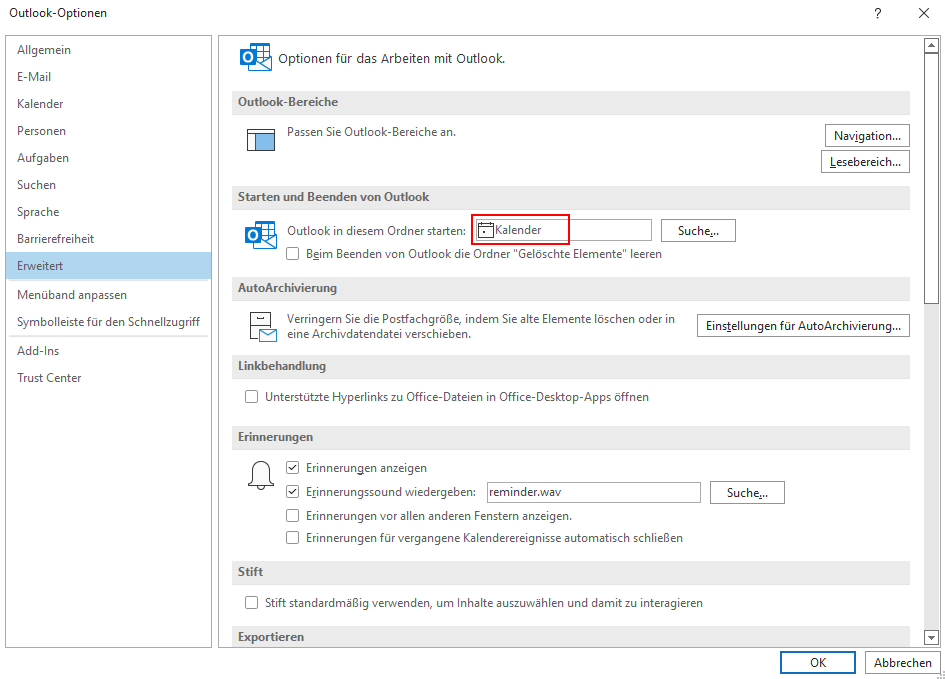Switch to Kalender options
945x679 pixels.
click(108, 104)
